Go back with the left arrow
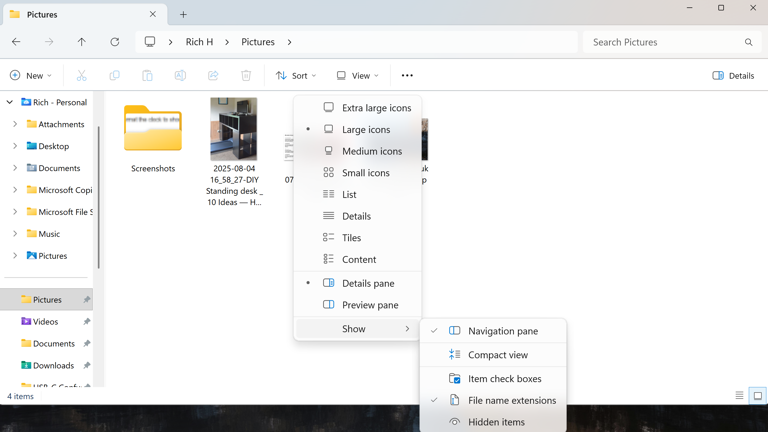Image resolution: width=768 pixels, height=432 pixels. tap(16, 42)
